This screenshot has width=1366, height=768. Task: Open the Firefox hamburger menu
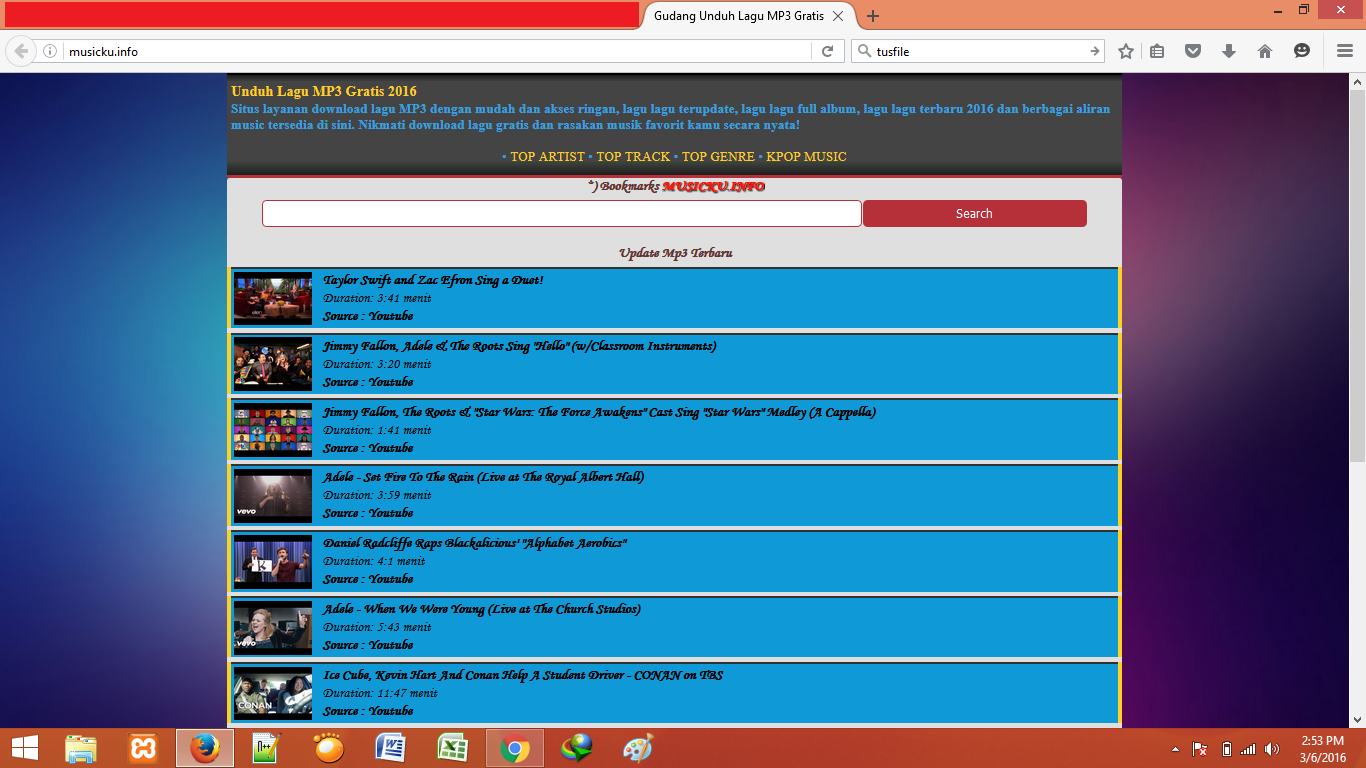click(1345, 51)
